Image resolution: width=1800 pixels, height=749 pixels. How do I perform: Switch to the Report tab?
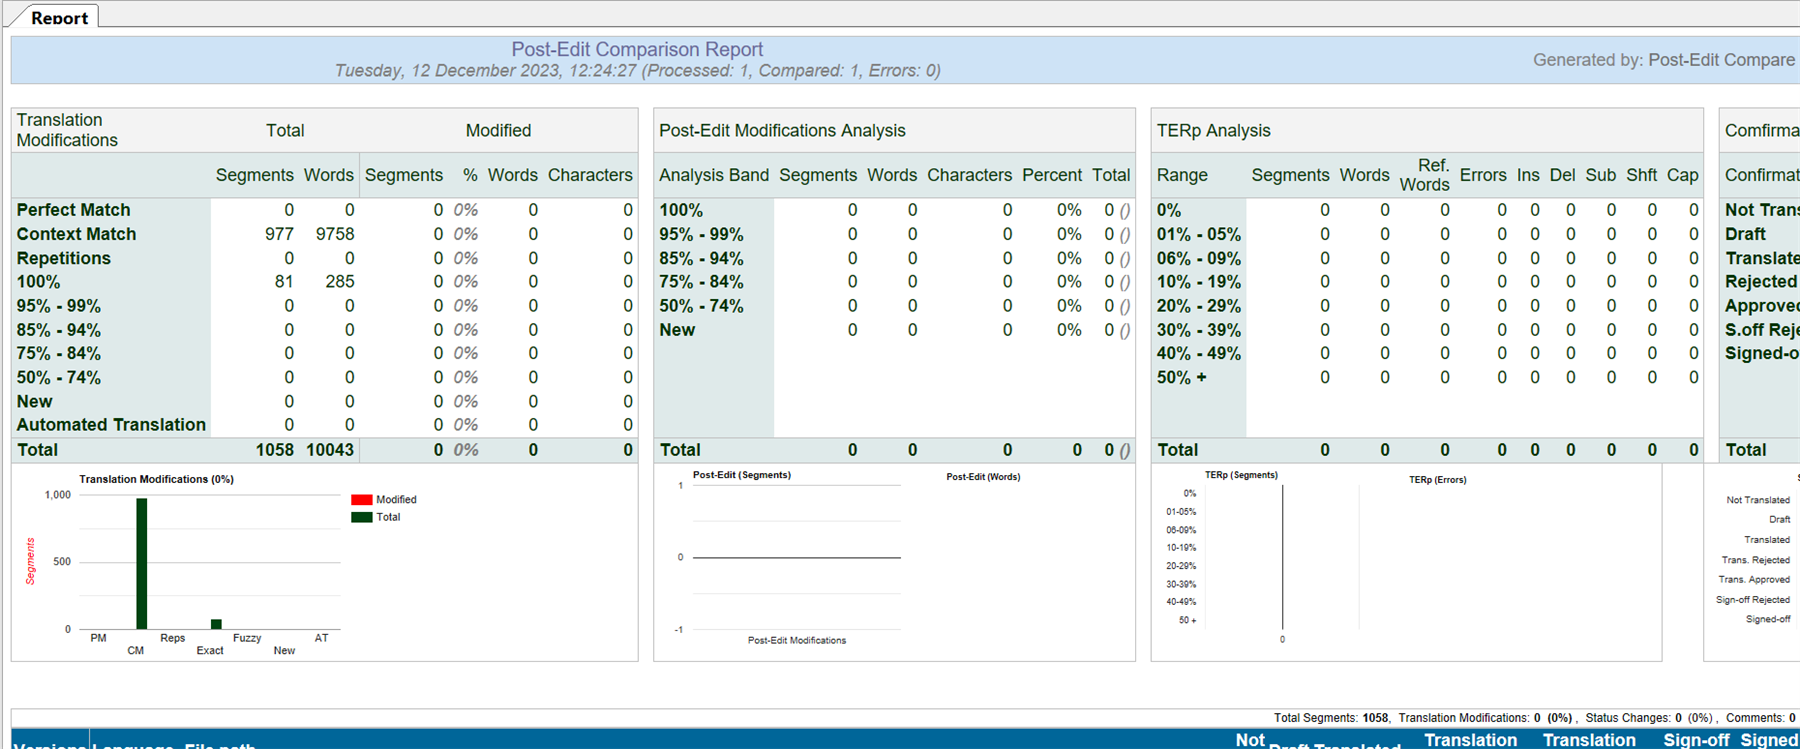[x=59, y=17]
